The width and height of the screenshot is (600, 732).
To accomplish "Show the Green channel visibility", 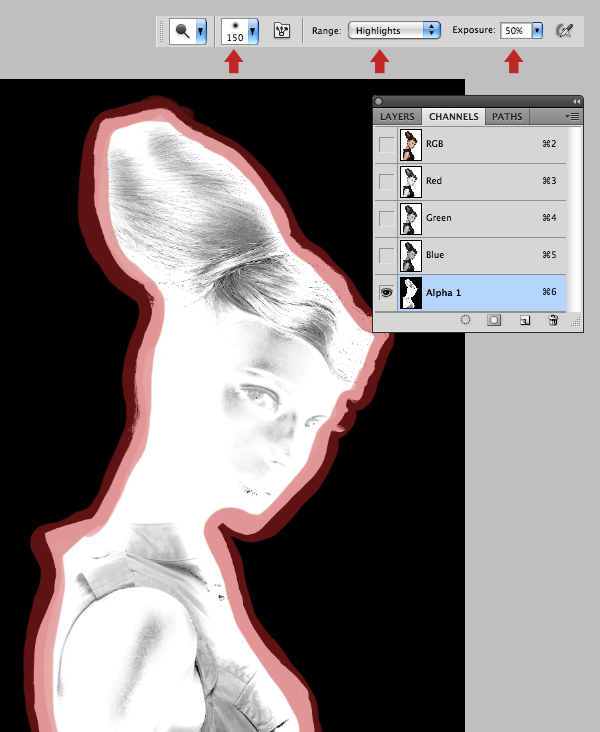I will point(386,218).
